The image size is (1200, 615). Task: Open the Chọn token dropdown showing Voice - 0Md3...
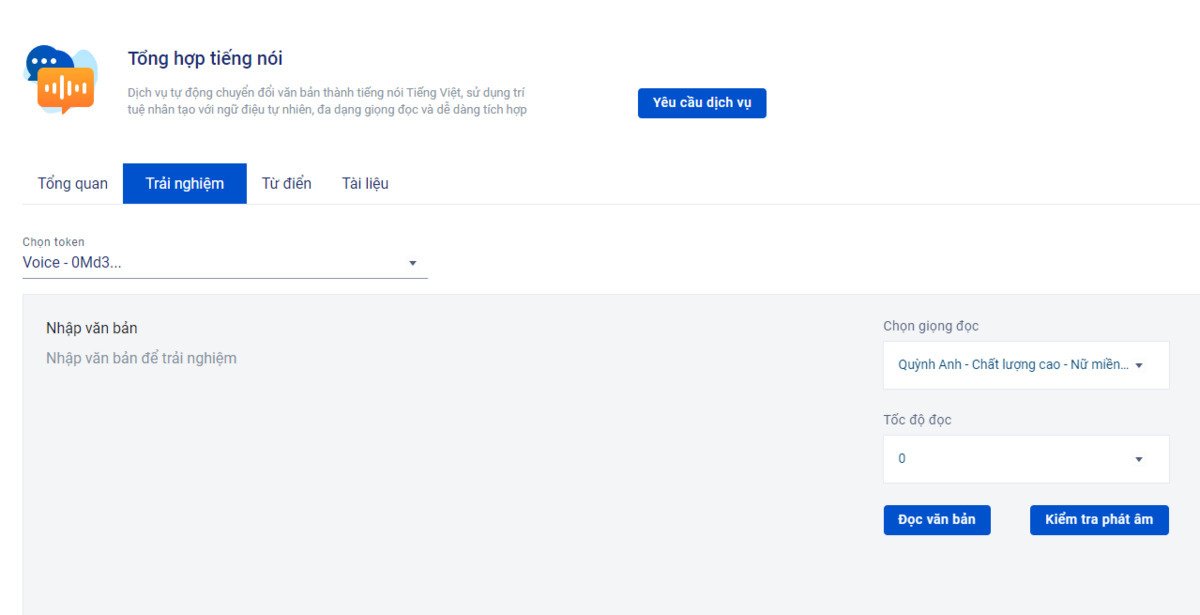(224, 263)
